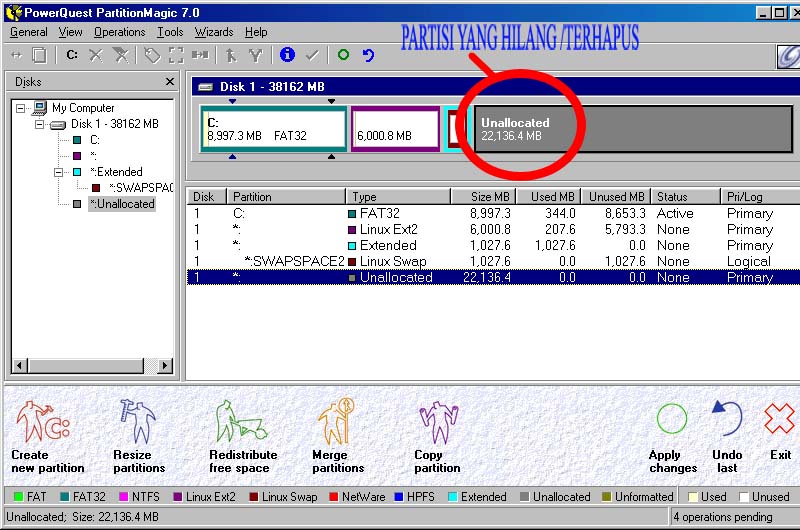Select *:Unallocated in the Disks tree

coord(122,204)
